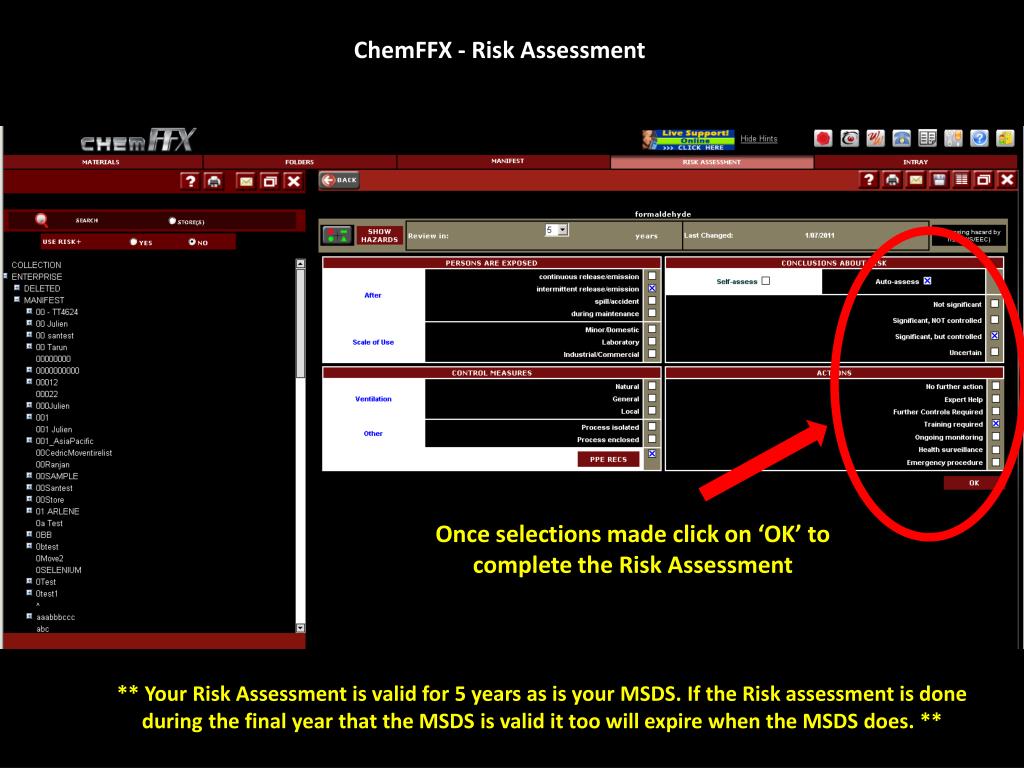1024x768 pixels.
Task: Save the risk assessment via floppy icon
Action: (x=939, y=180)
